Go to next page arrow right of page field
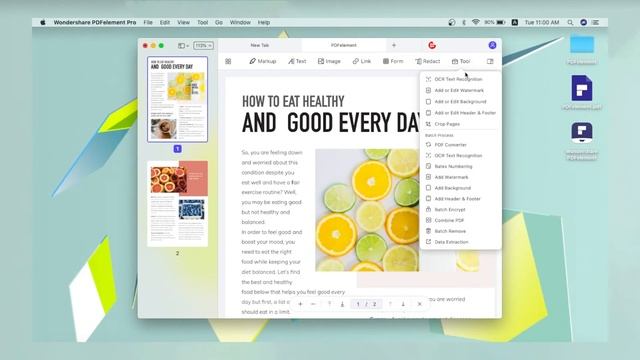 click(403, 304)
